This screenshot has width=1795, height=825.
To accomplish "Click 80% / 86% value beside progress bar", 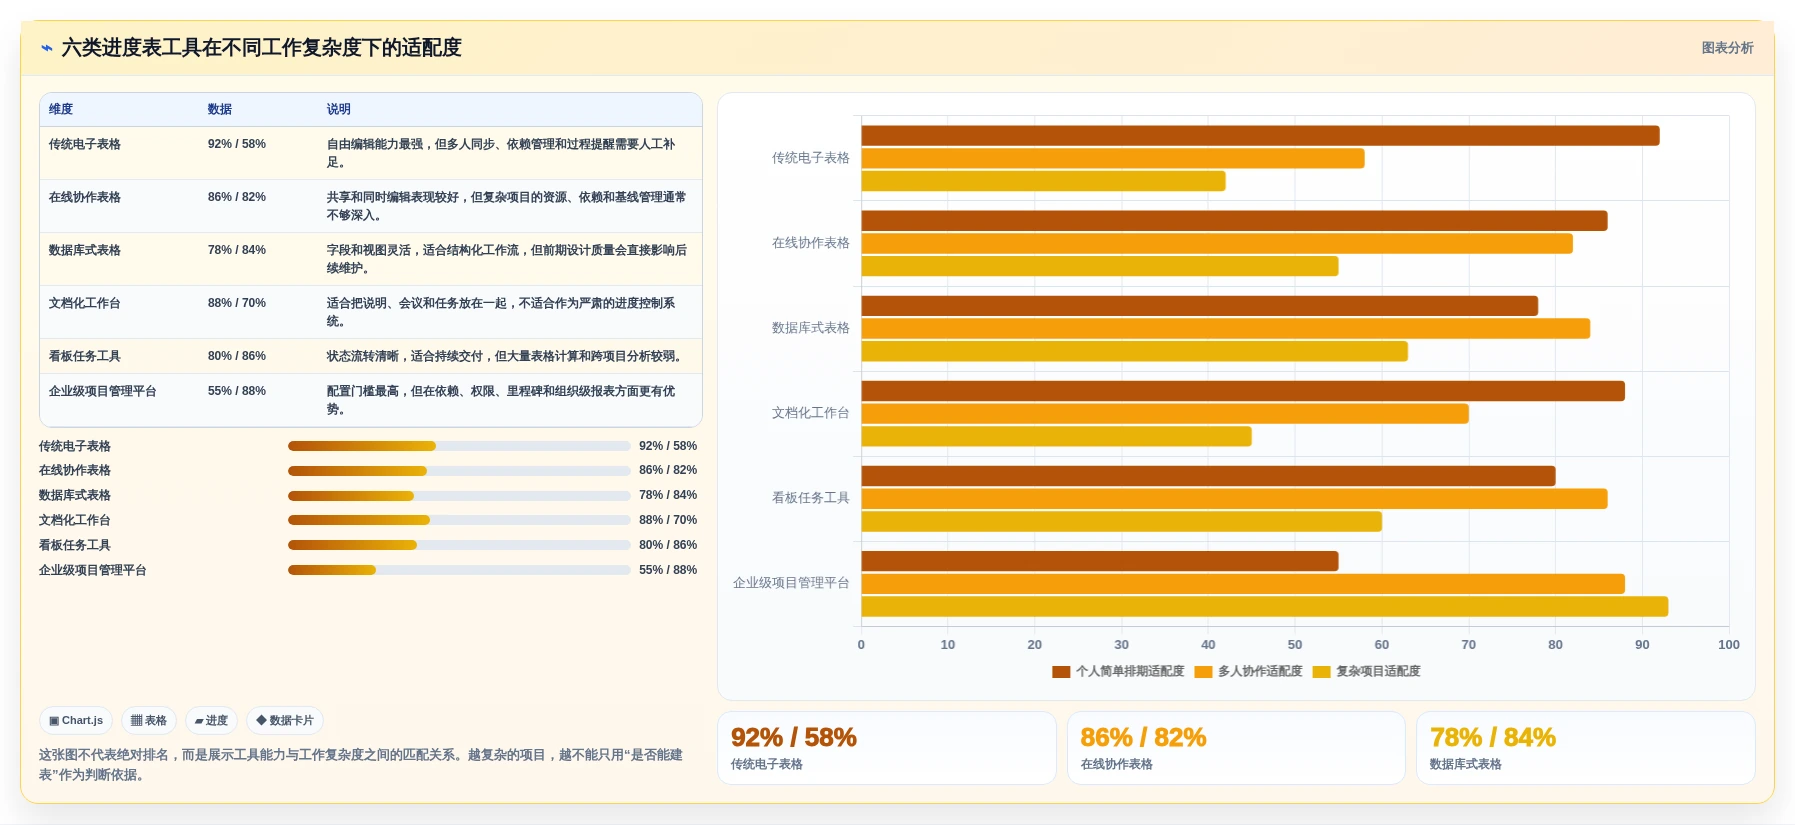I will point(668,545).
